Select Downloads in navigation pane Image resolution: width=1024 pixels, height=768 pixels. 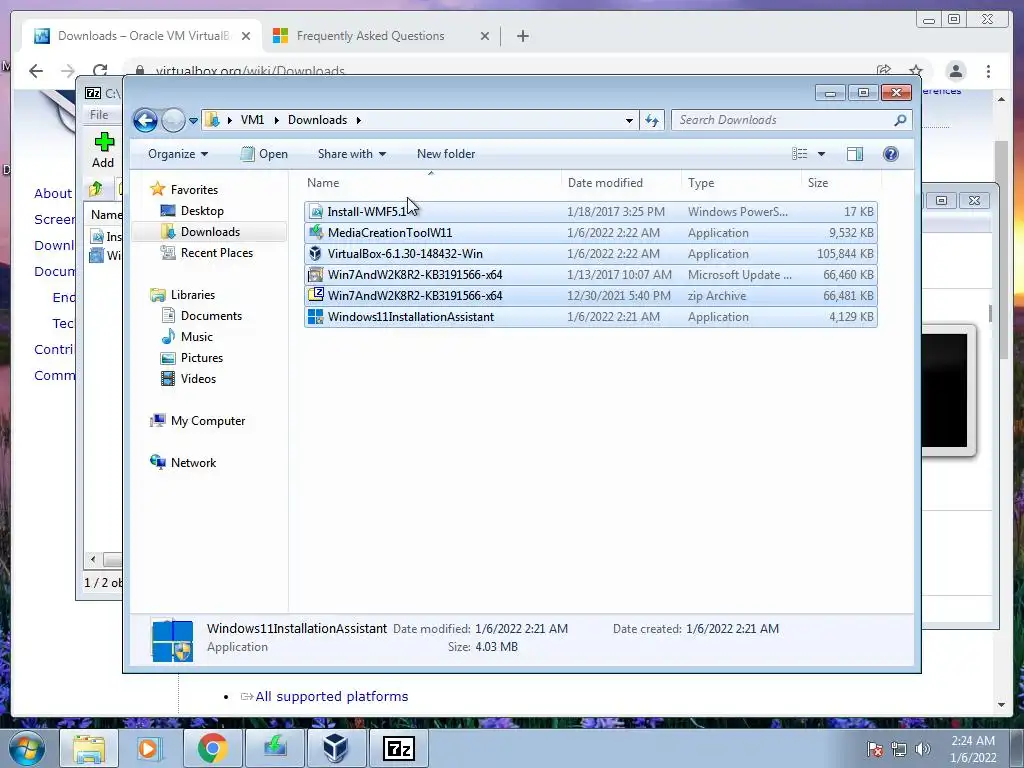pyautogui.click(x=210, y=232)
